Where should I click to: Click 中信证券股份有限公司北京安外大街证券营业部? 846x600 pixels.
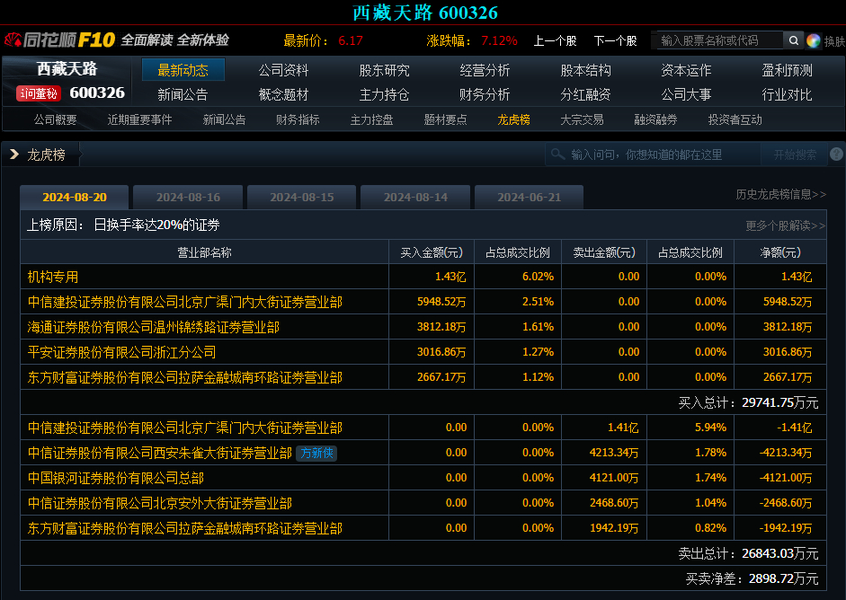(160, 503)
